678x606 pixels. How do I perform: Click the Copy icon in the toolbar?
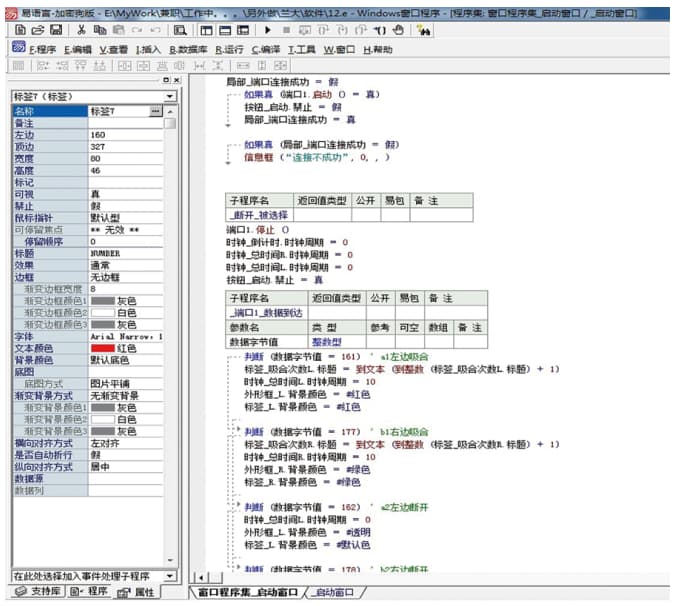100,30
